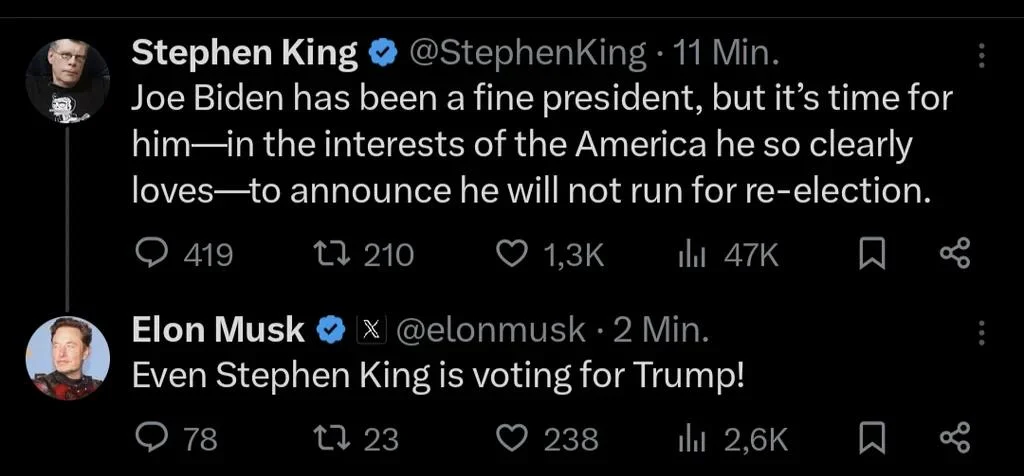The image size is (1024, 476).
Task: Open the Elon Musk display name
Action: [218, 329]
